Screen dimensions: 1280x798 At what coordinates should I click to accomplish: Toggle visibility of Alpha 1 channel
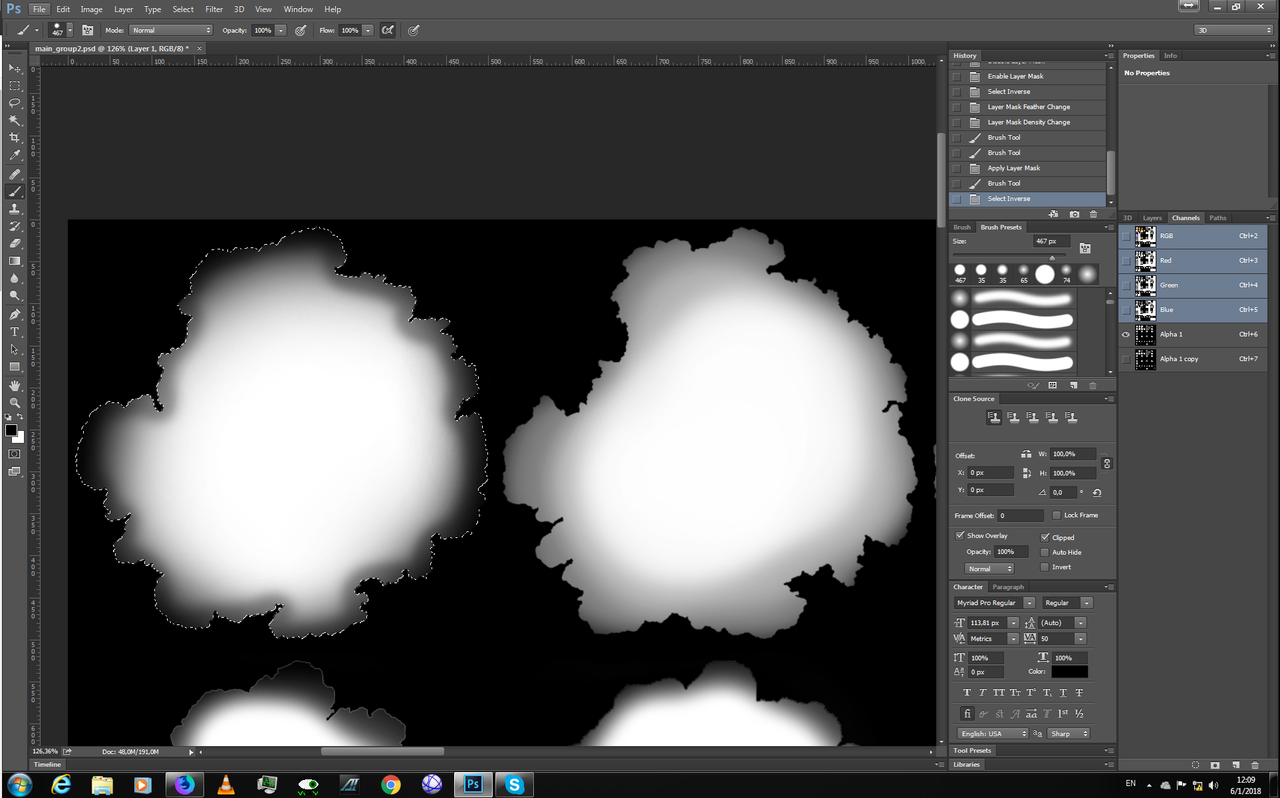1126,334
